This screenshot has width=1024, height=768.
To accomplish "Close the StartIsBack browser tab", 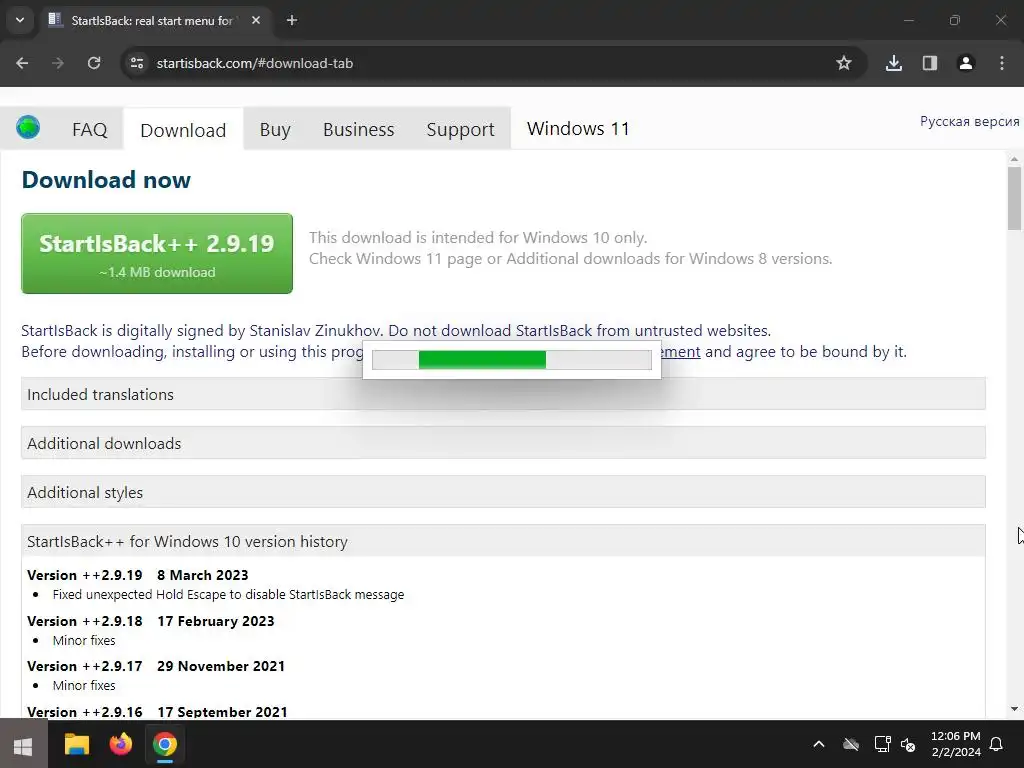I will (x=256, y=20).
